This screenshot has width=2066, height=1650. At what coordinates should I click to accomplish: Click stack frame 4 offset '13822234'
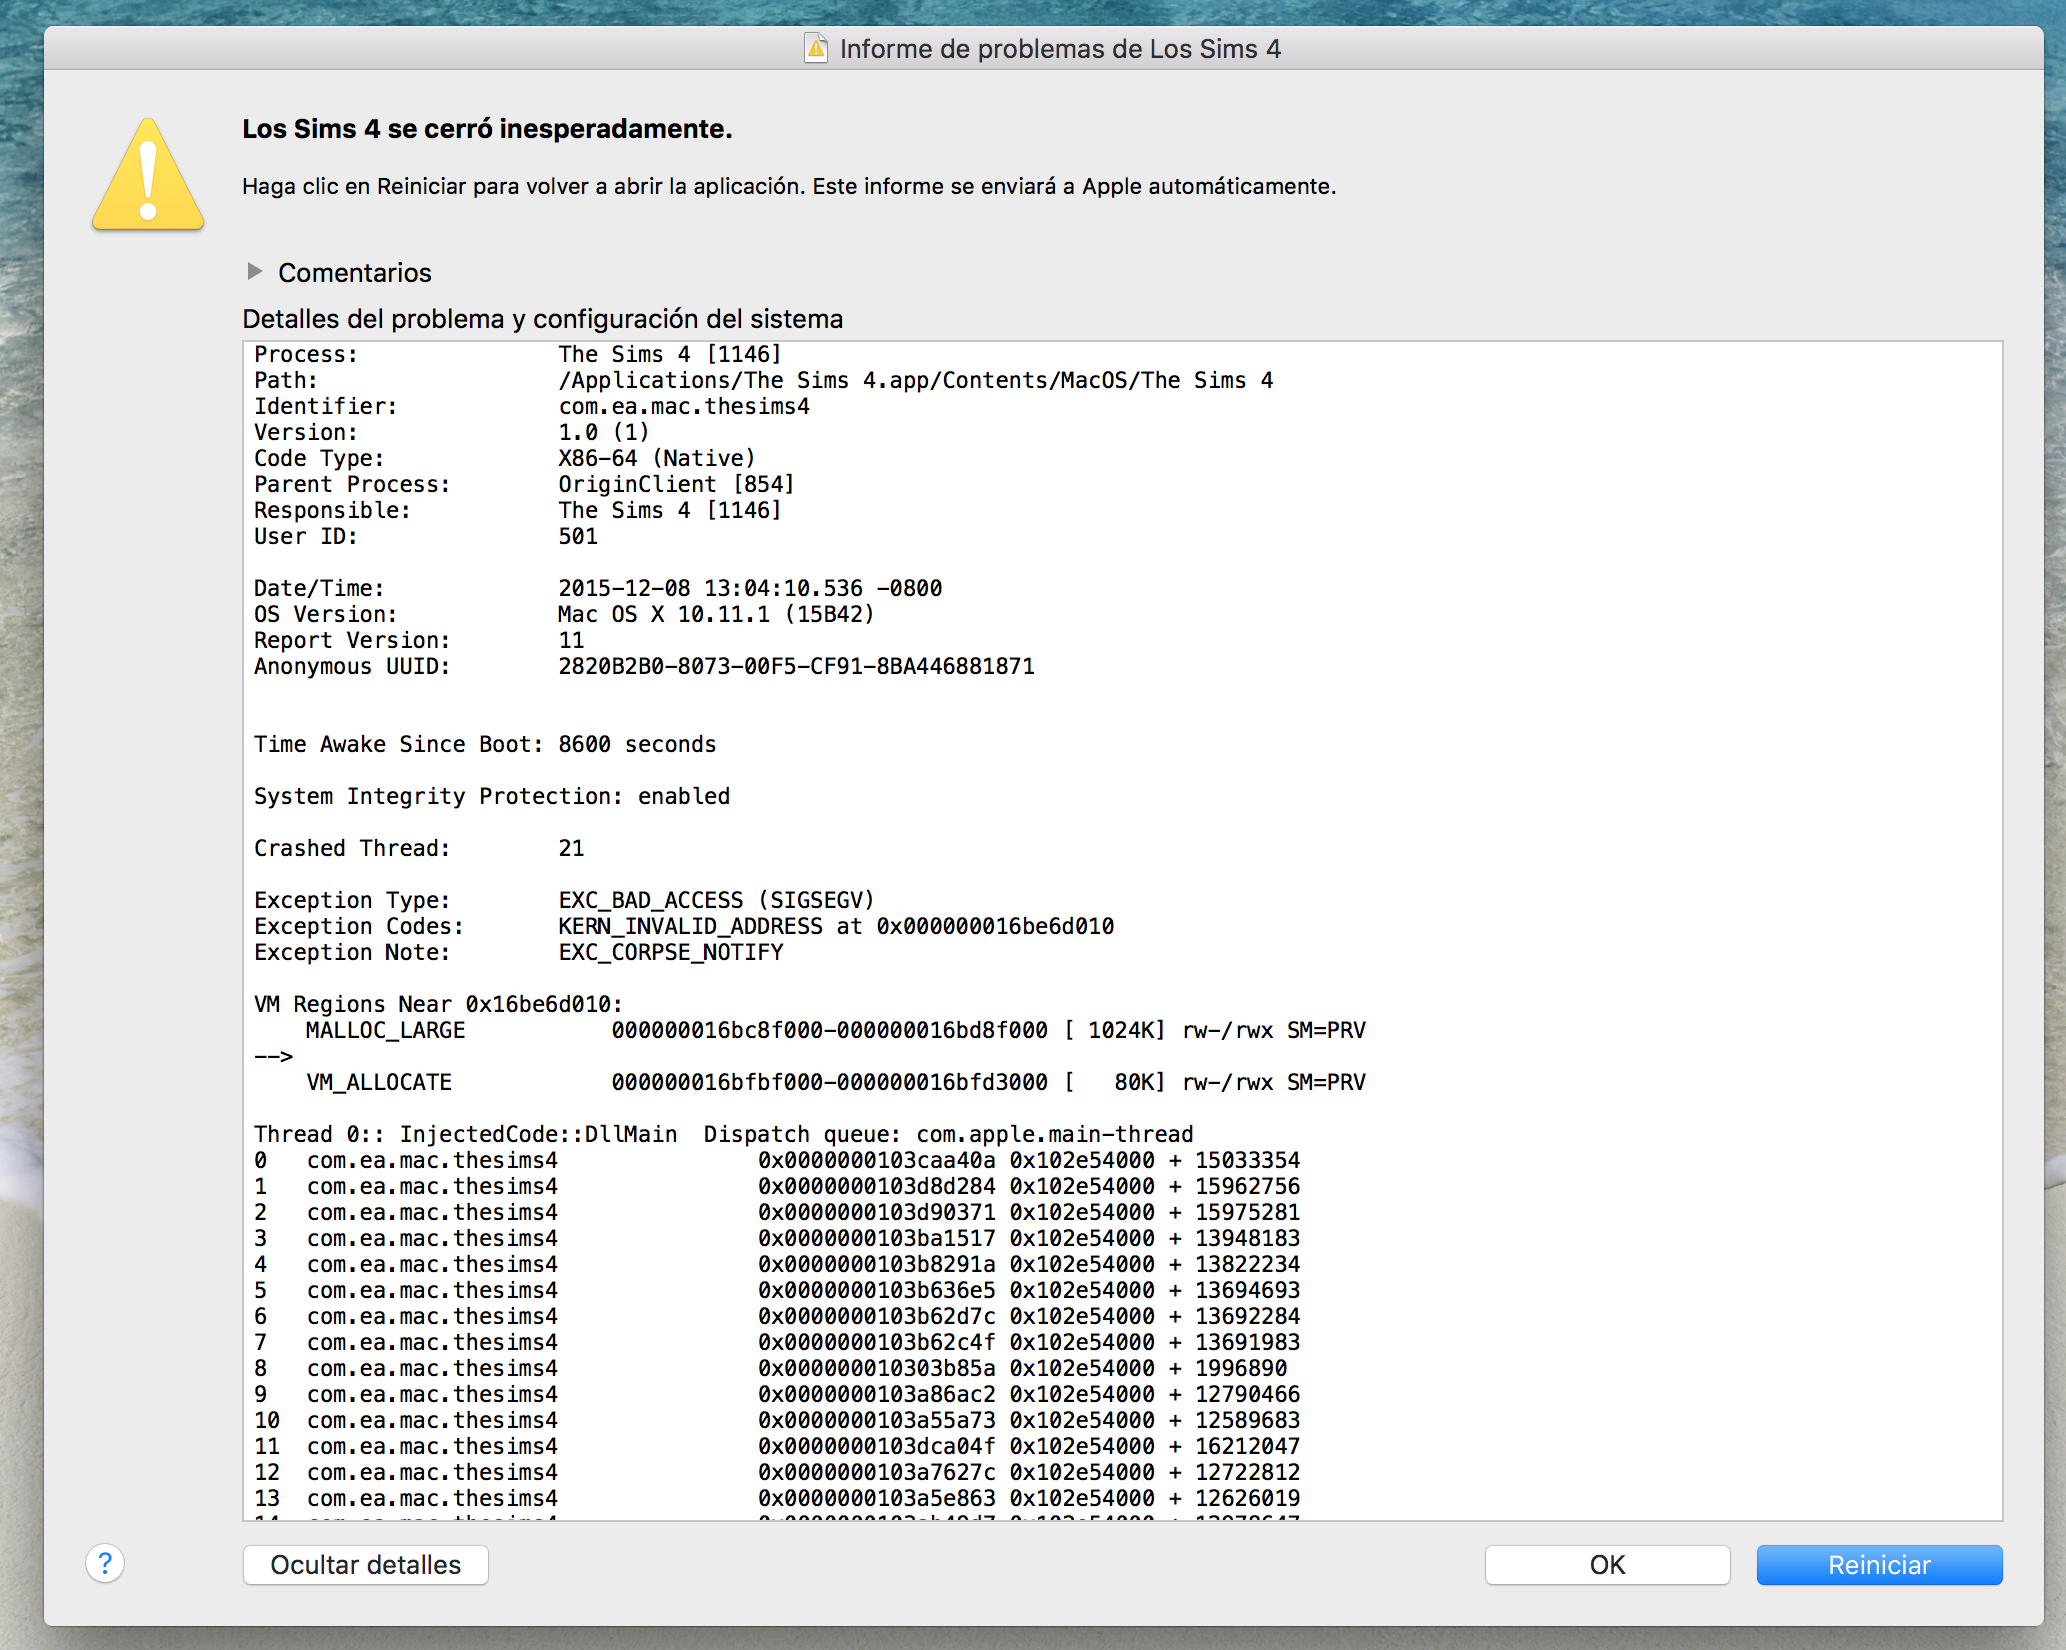point(1248,1264)
